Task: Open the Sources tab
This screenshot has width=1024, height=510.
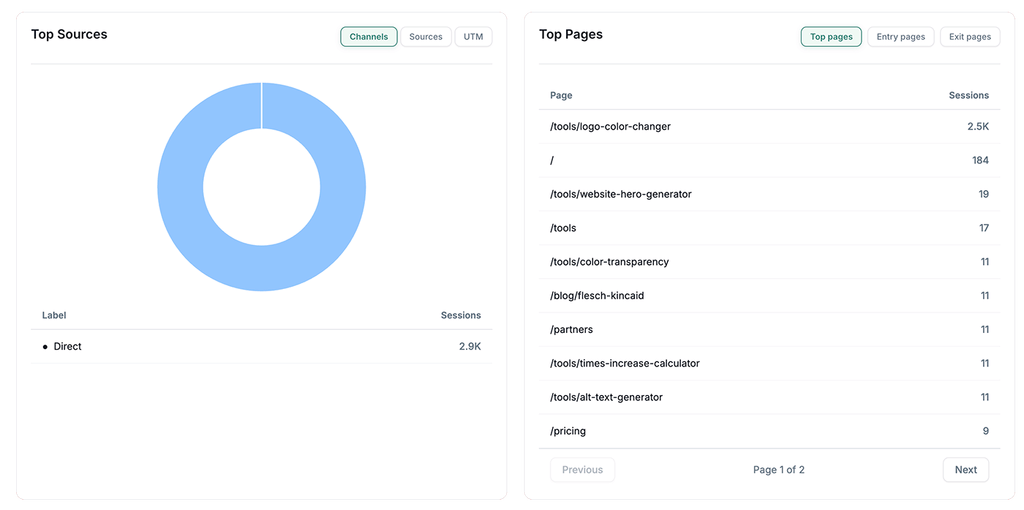Action: click(x=426, y=37)
